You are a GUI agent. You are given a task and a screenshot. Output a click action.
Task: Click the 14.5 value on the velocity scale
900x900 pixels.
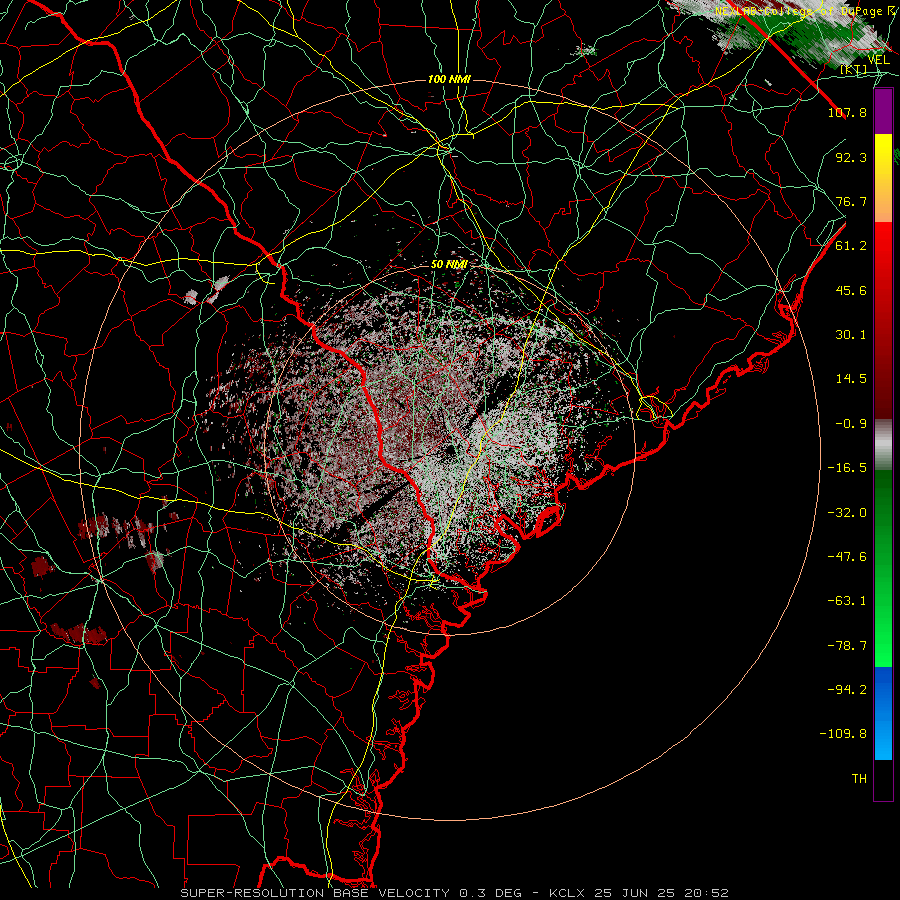coord(851,379)
